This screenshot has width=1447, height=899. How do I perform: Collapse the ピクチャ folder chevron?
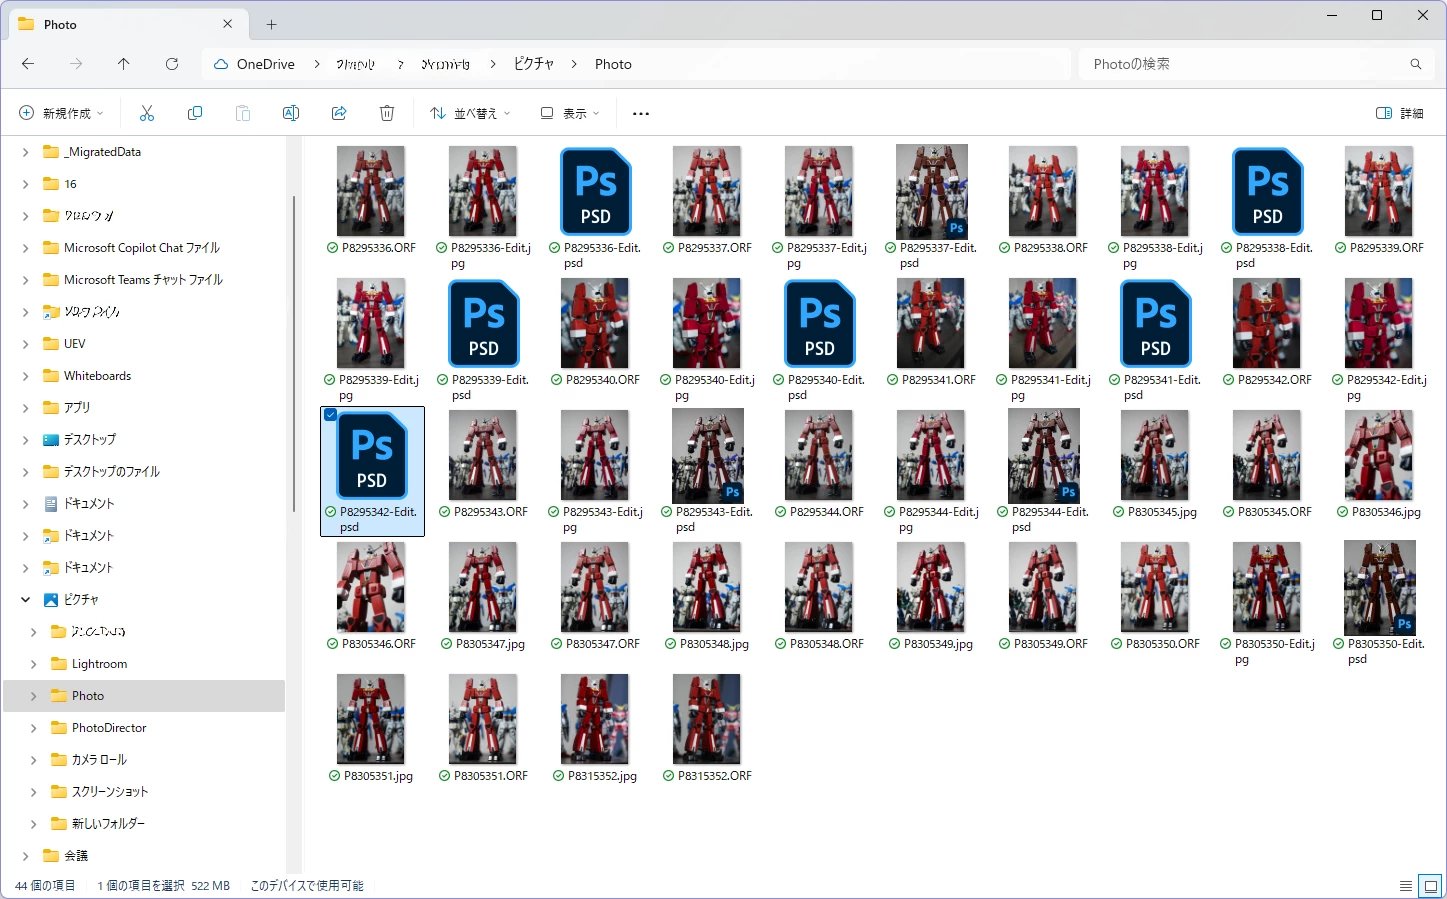25,600
